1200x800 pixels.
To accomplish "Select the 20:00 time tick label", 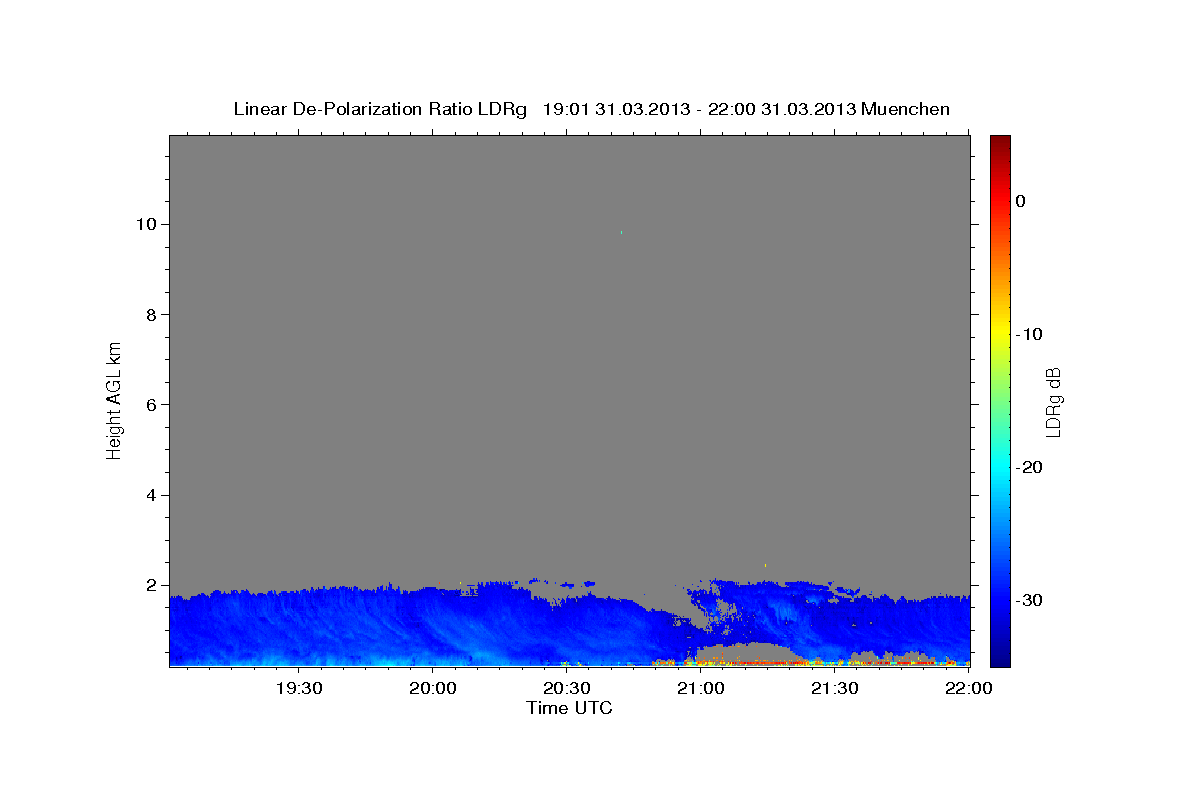I will click(x=432, y=688).
